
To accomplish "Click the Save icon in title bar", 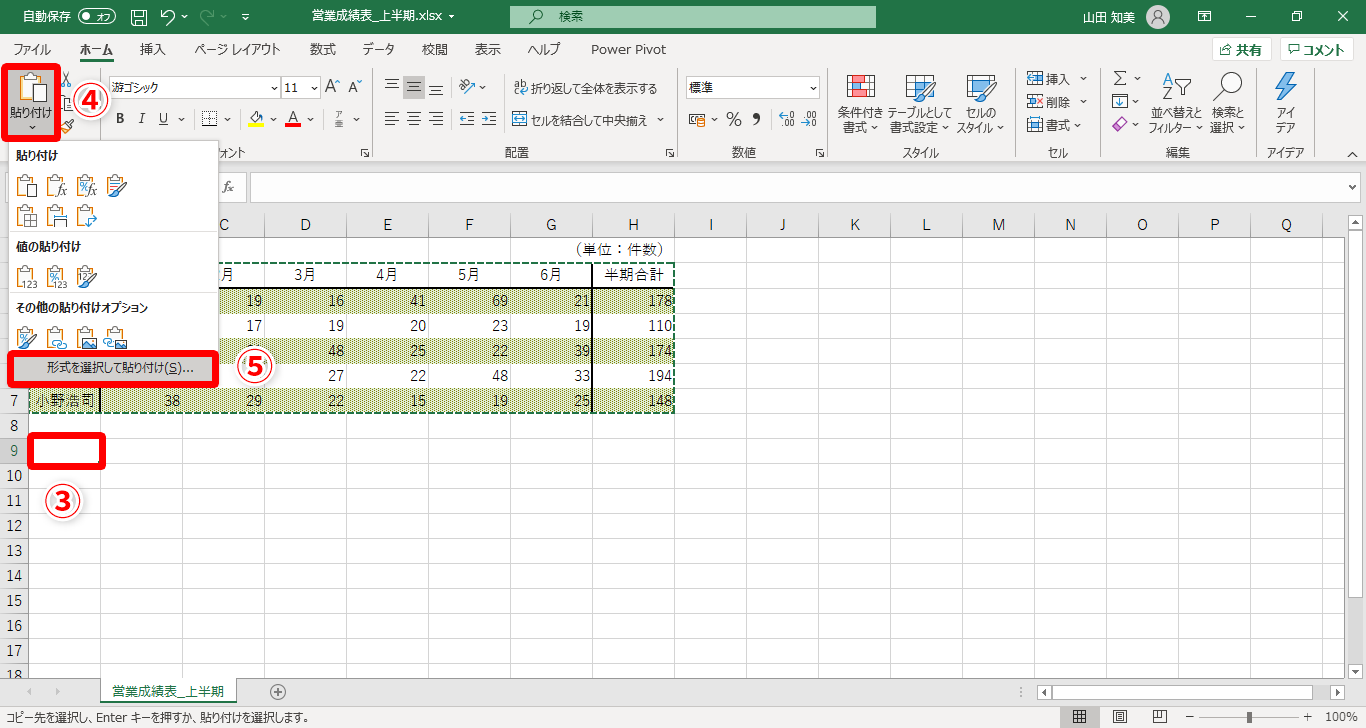I will (x=139, y=17).
